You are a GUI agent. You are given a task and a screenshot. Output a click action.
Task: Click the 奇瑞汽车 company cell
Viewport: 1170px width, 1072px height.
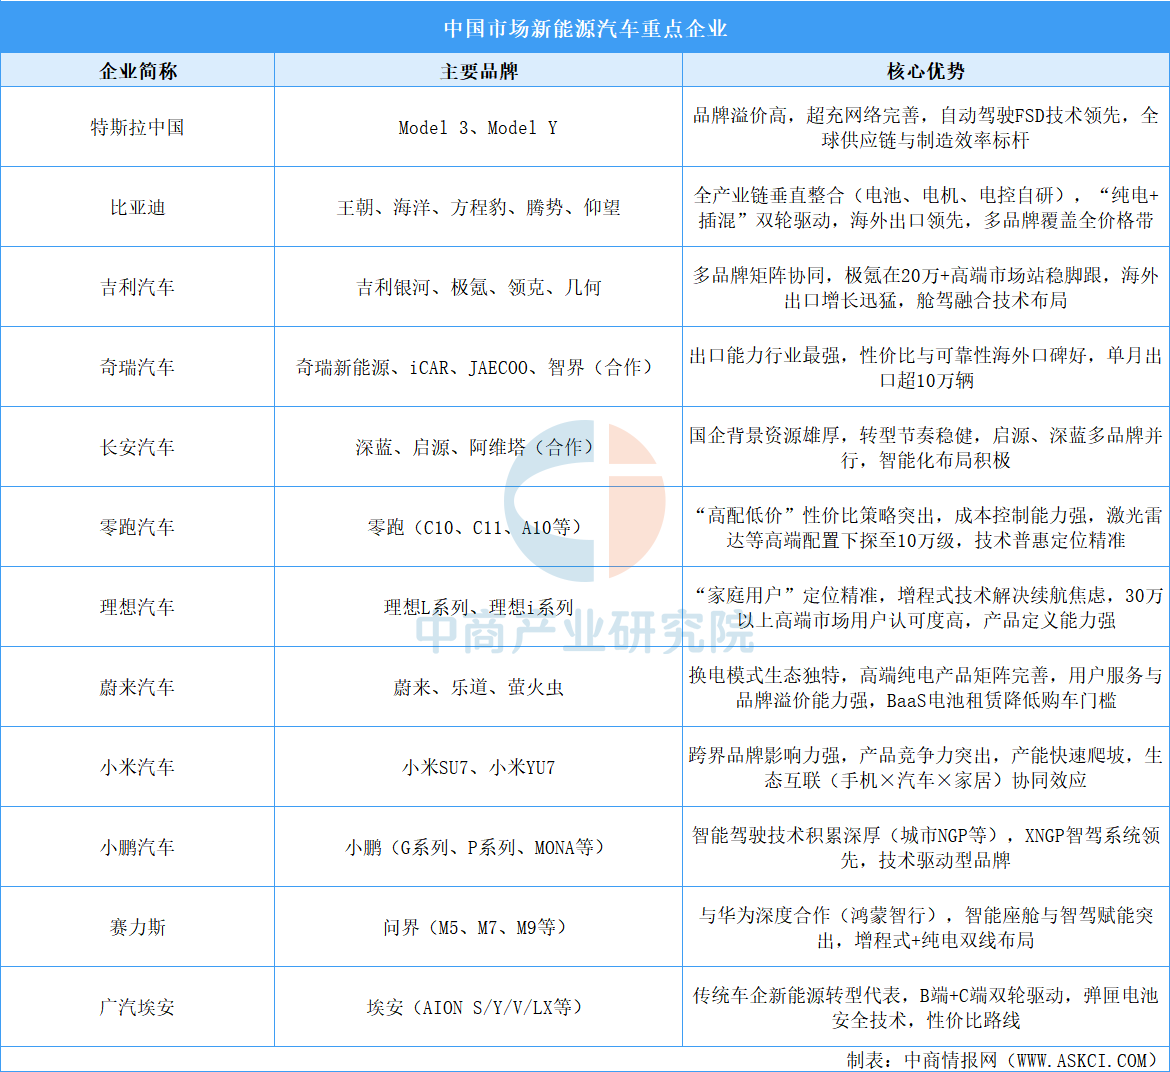coord(137,367)
